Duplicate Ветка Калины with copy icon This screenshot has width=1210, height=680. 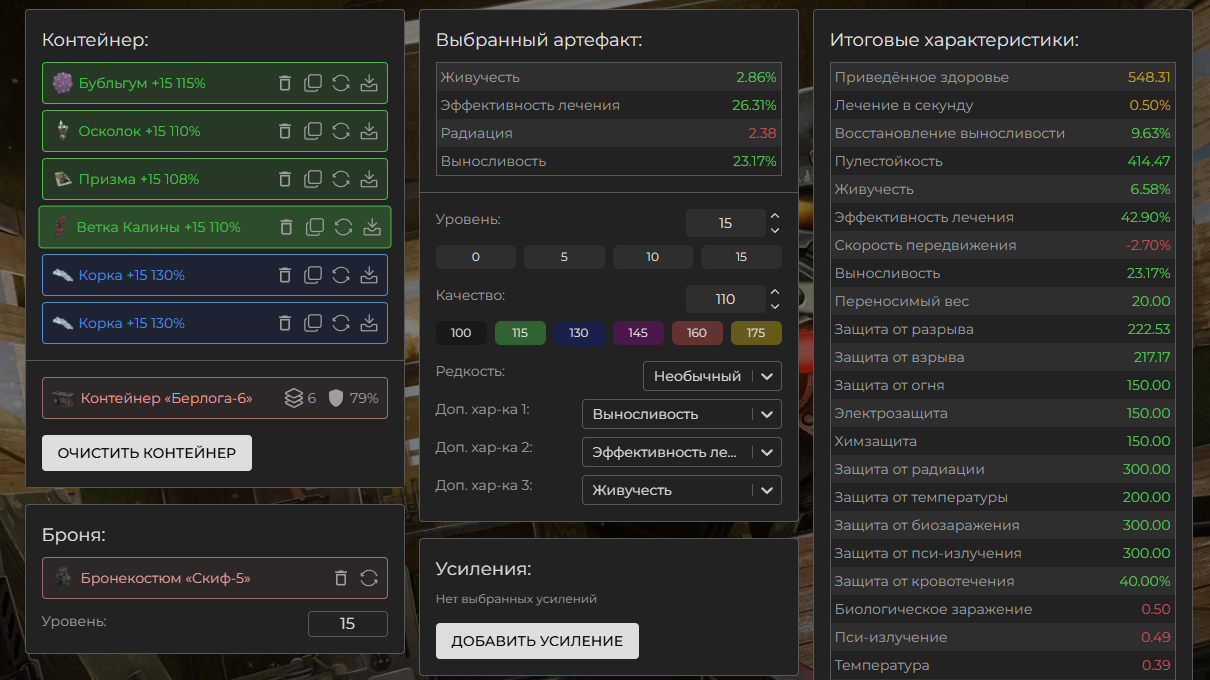click(x=315, y=227)
